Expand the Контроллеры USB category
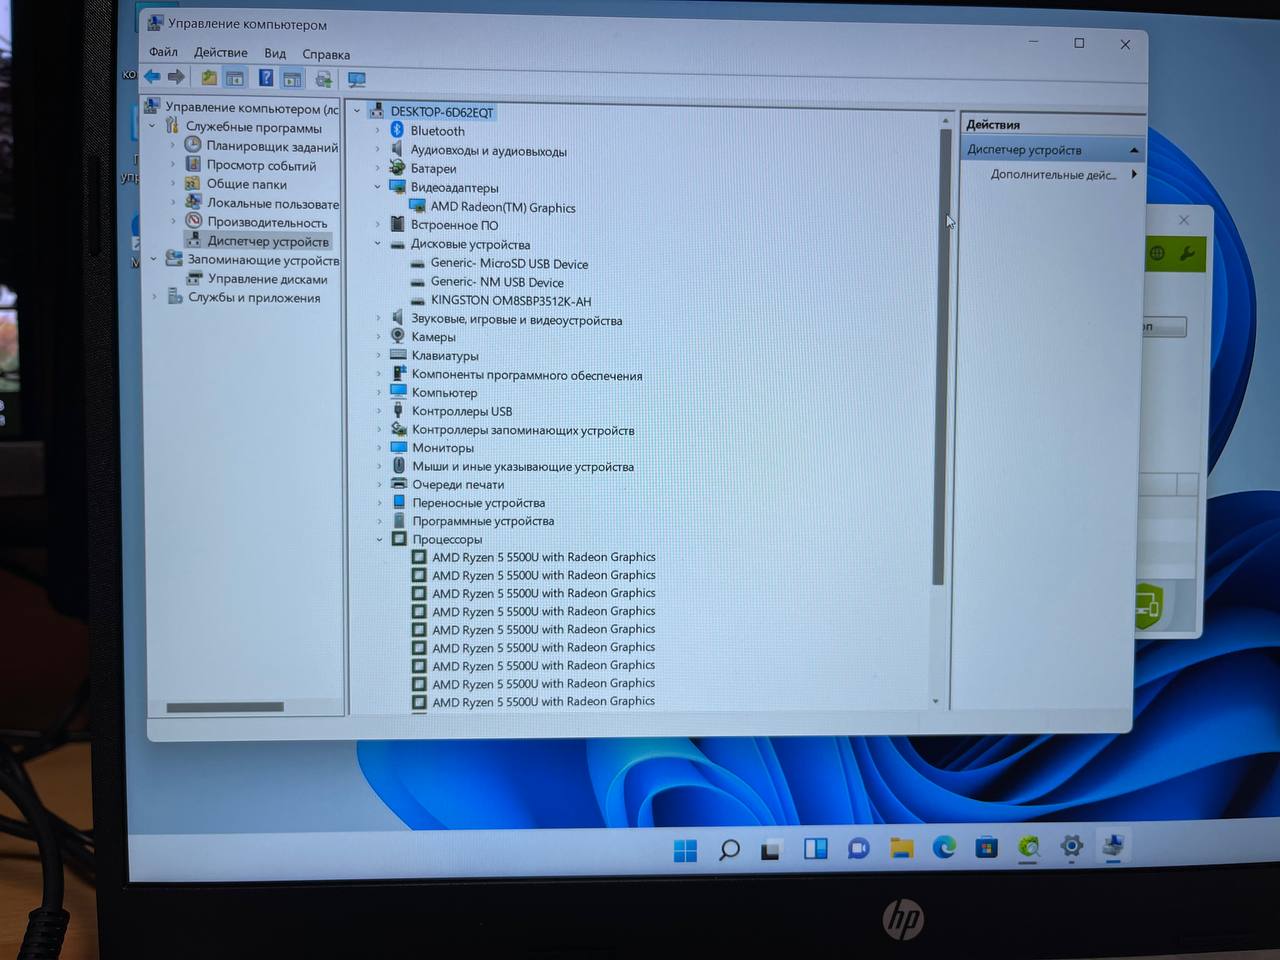 point(379,411)
